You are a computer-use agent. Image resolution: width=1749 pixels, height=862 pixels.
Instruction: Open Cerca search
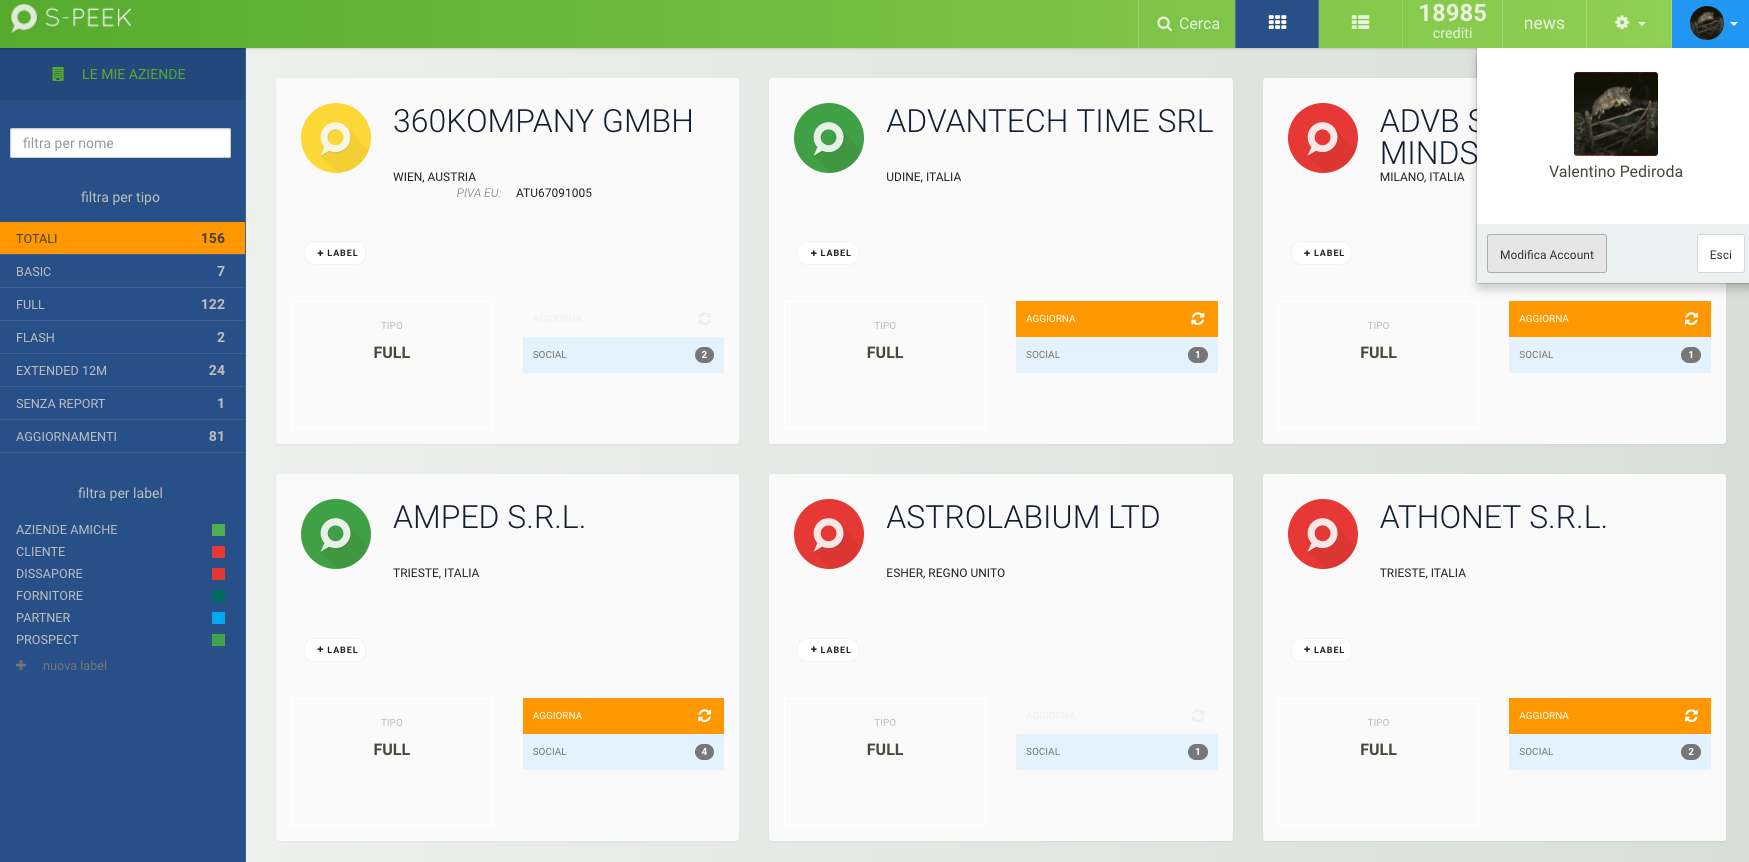point(1187,23)
